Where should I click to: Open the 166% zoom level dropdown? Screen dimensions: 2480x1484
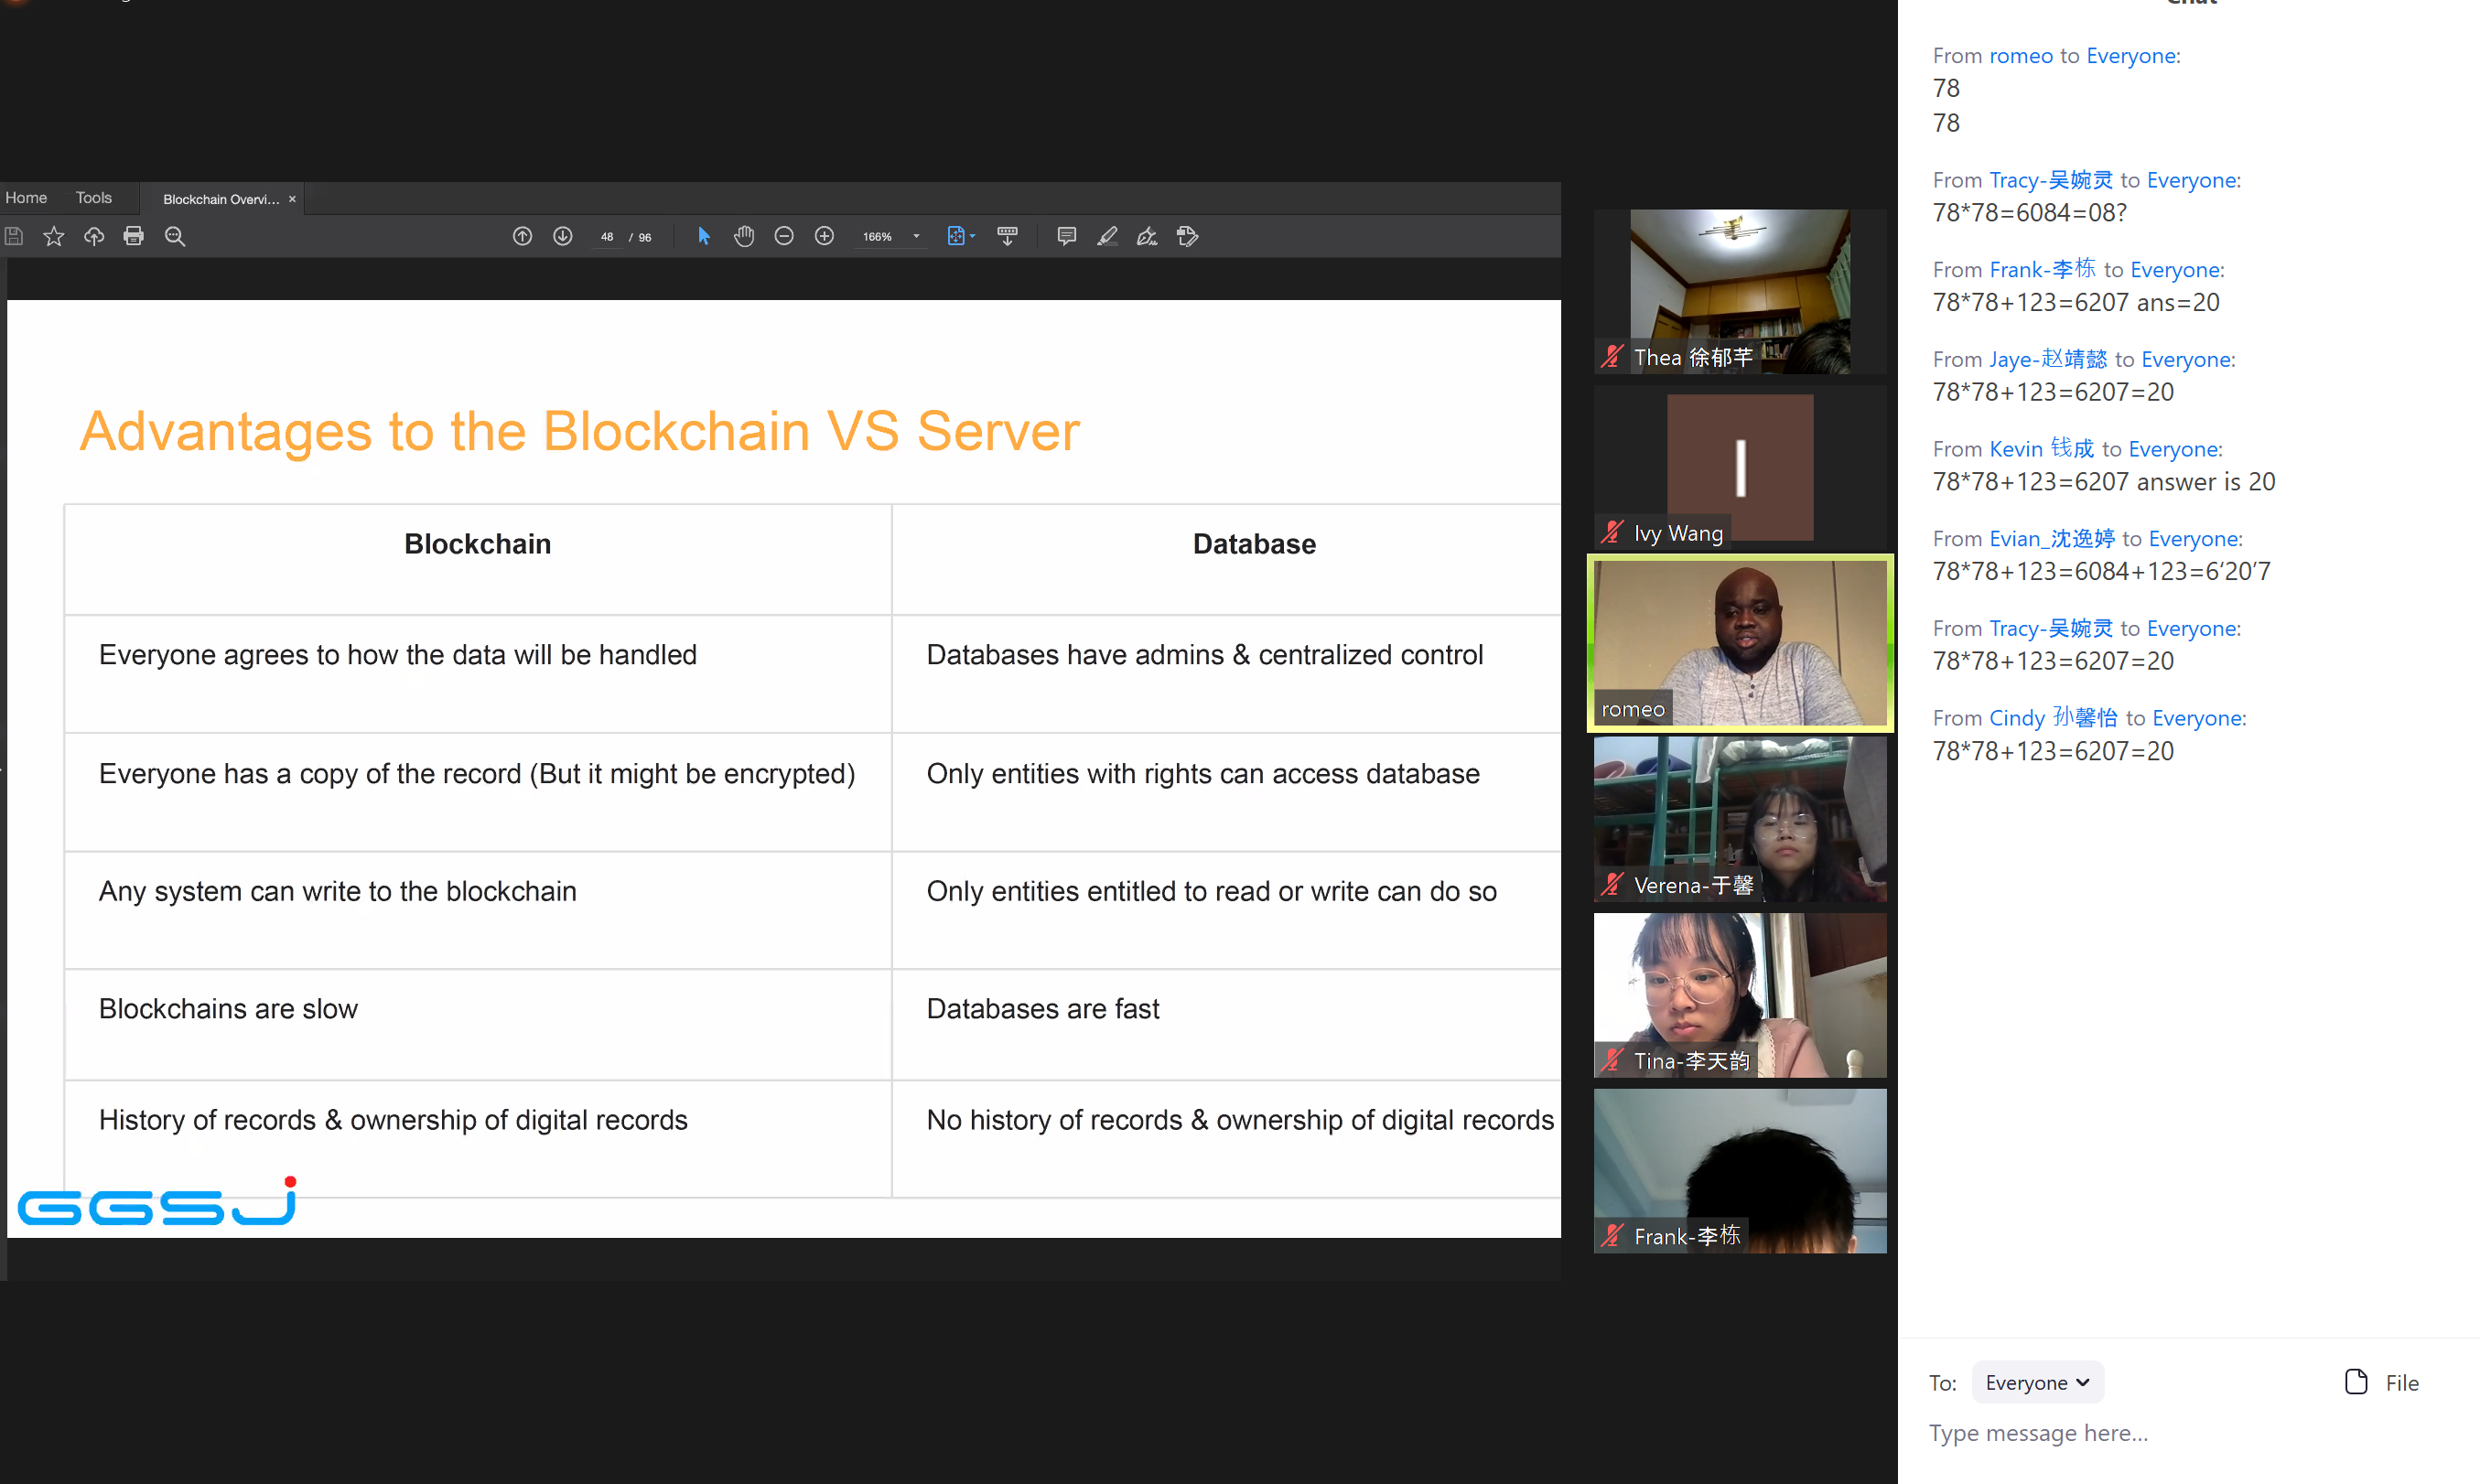916,236
